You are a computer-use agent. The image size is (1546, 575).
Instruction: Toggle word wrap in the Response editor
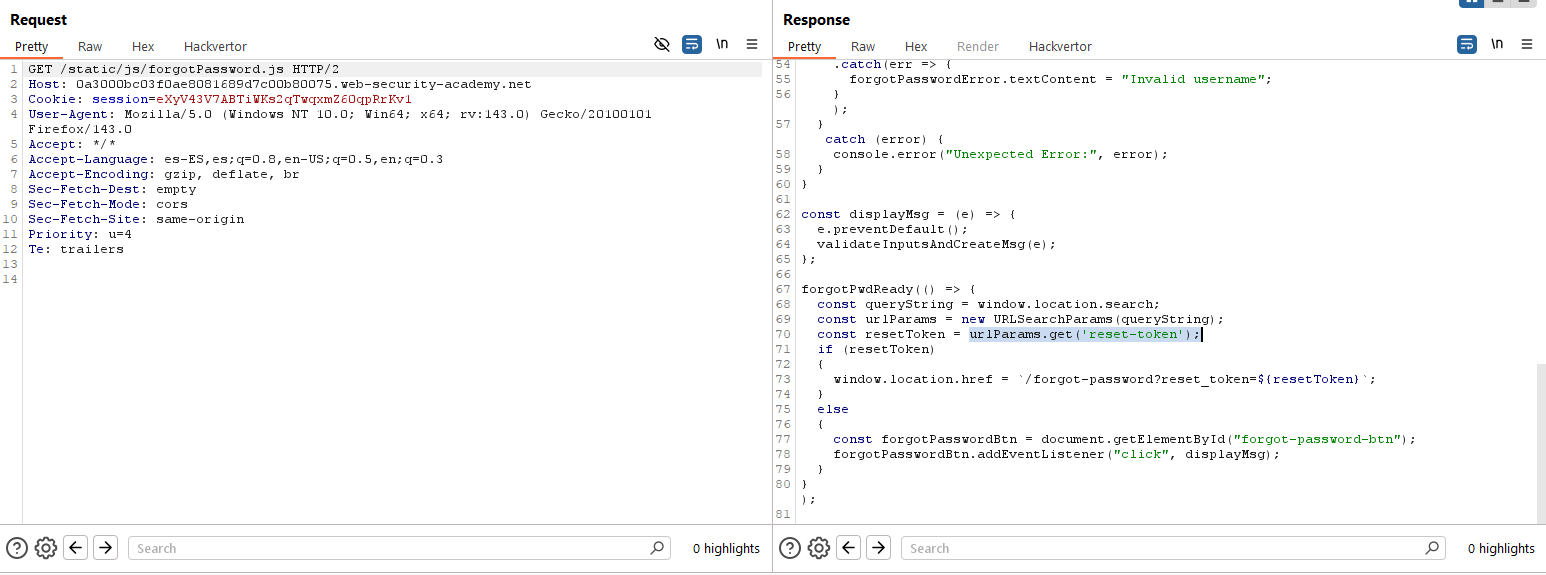(x=1466, y=45)
